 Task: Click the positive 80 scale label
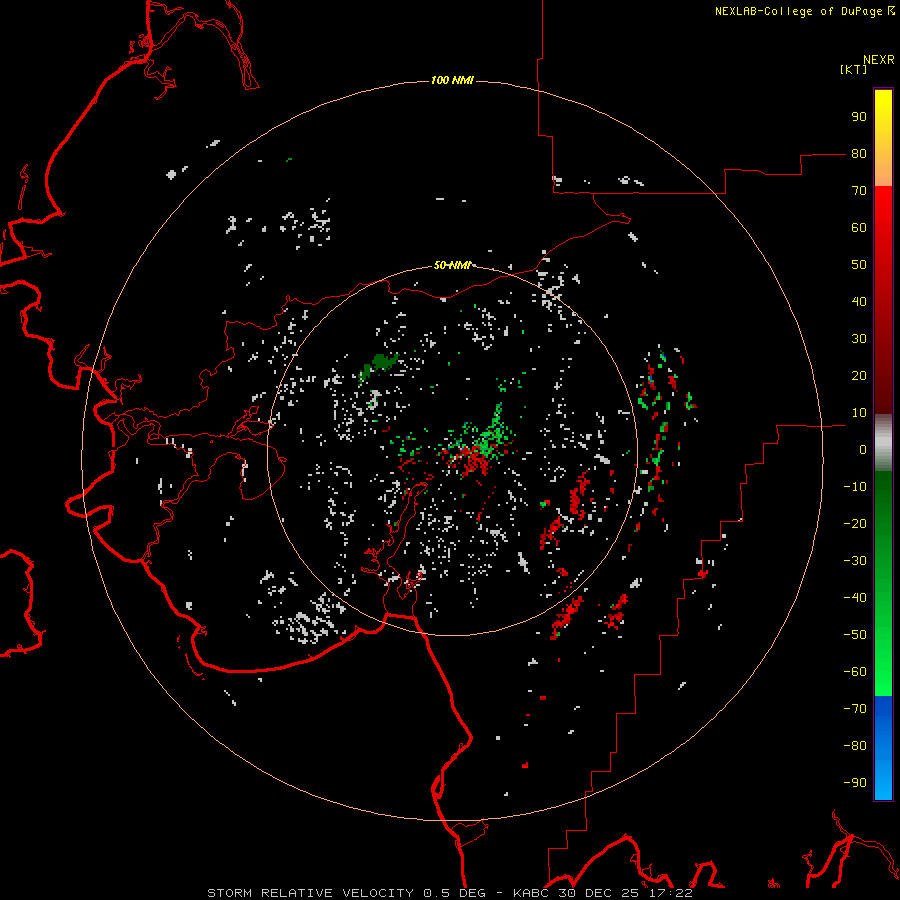(x=859, y=154)
